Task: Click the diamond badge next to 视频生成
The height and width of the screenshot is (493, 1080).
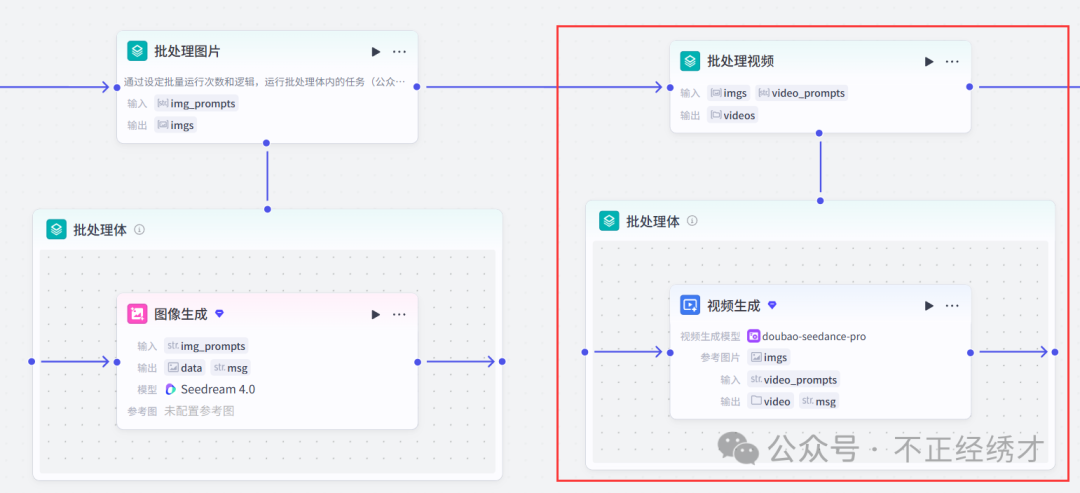Action: [x=772, y=305]
